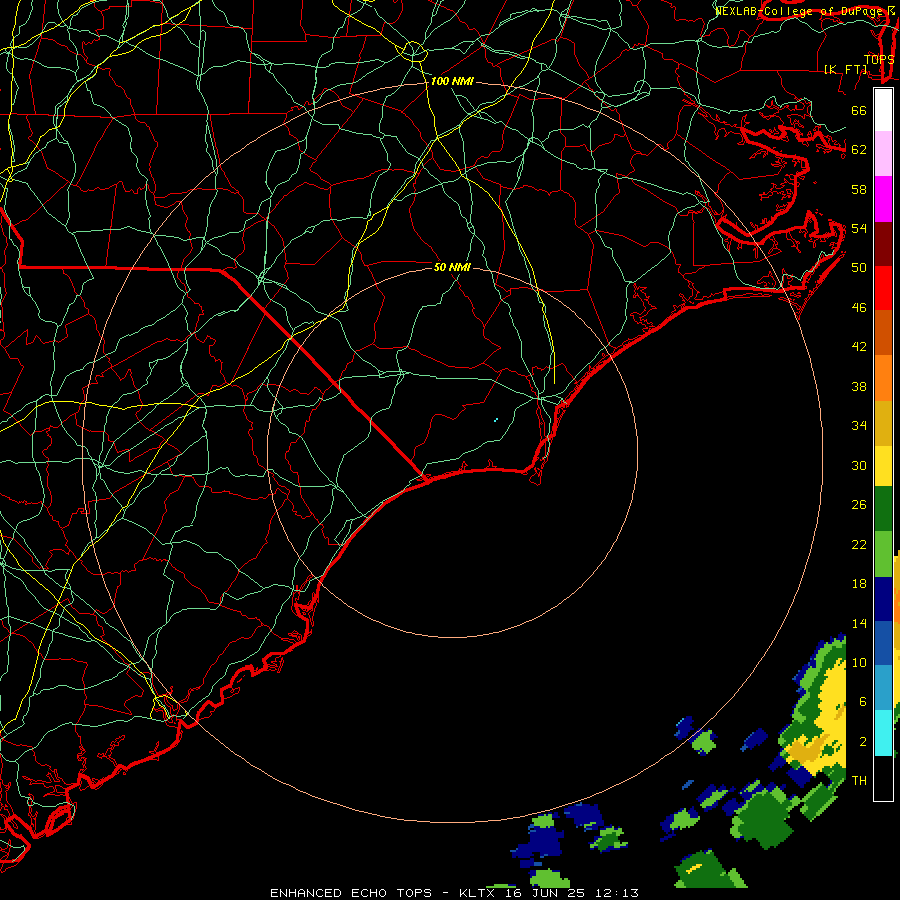This screenshot has height=900, width=900.
Task: Select the bright yellow legend swatch
Action: click(x=883, y=465)
